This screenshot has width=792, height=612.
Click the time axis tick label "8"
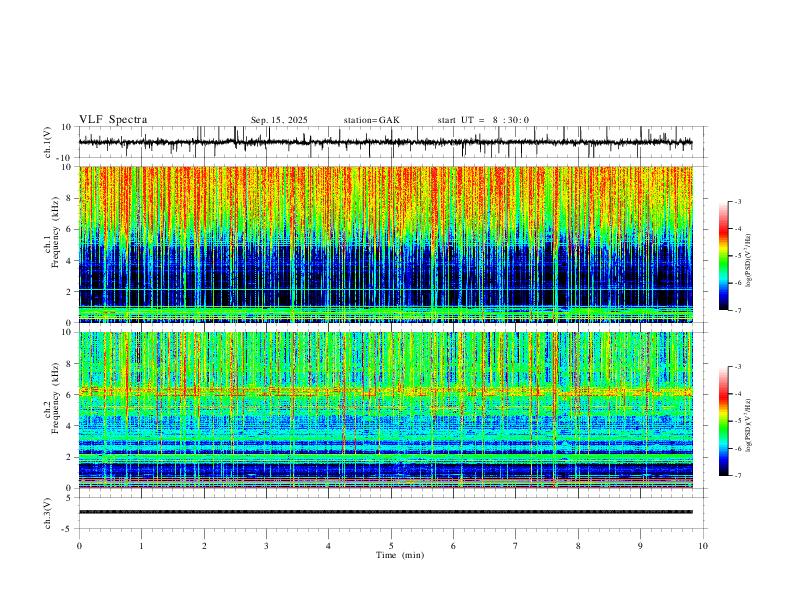[x=578, y=546]
